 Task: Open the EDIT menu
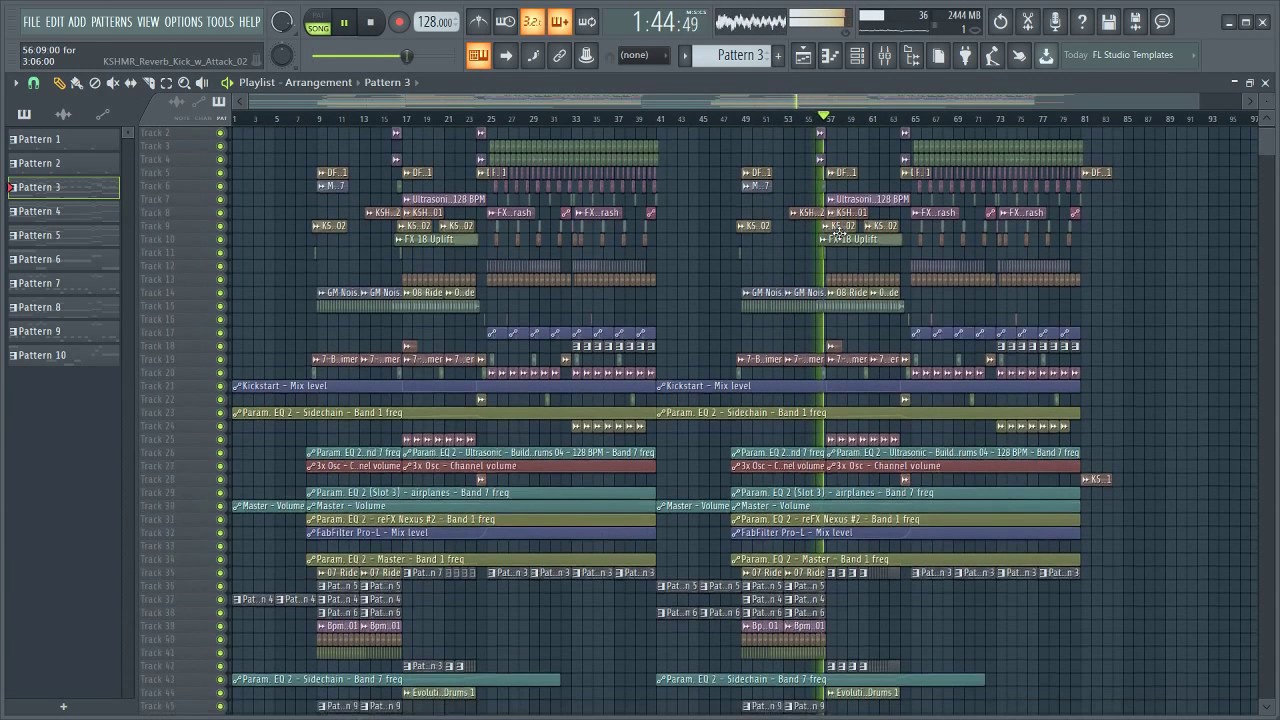(54, 22)
